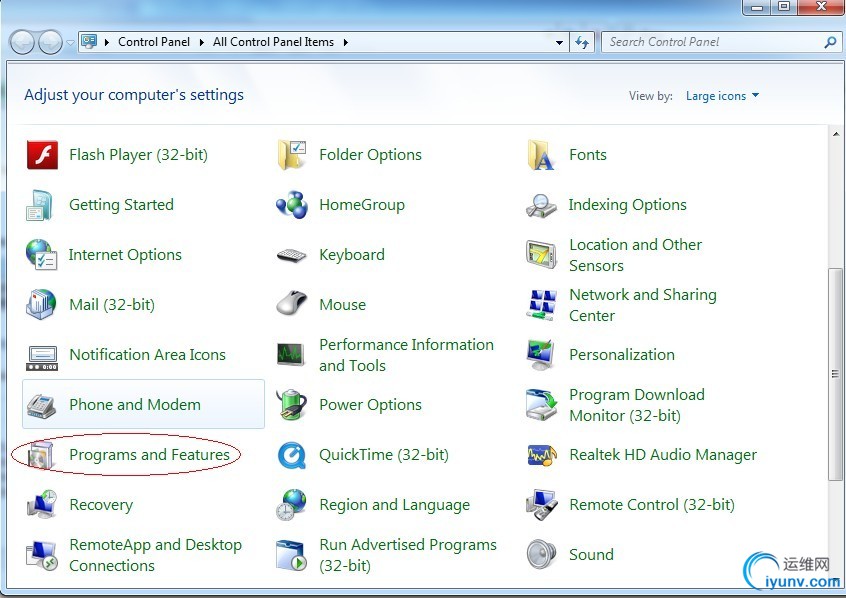Click the scrollbar up arrow
This screenshot has height=598, width=846.
click(836, 133)
